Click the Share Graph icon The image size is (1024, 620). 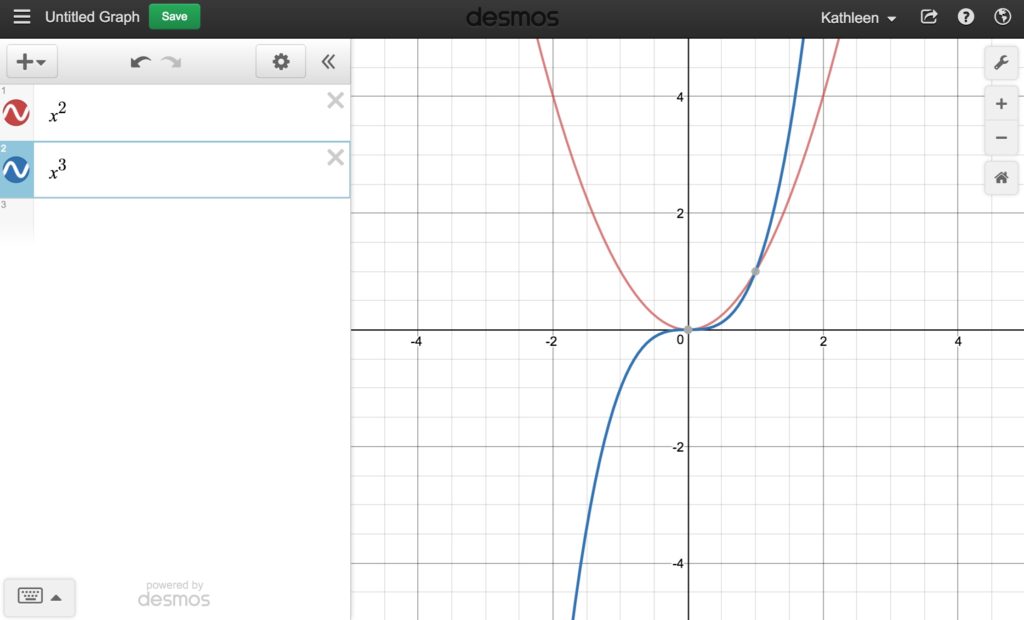[929, 17]
